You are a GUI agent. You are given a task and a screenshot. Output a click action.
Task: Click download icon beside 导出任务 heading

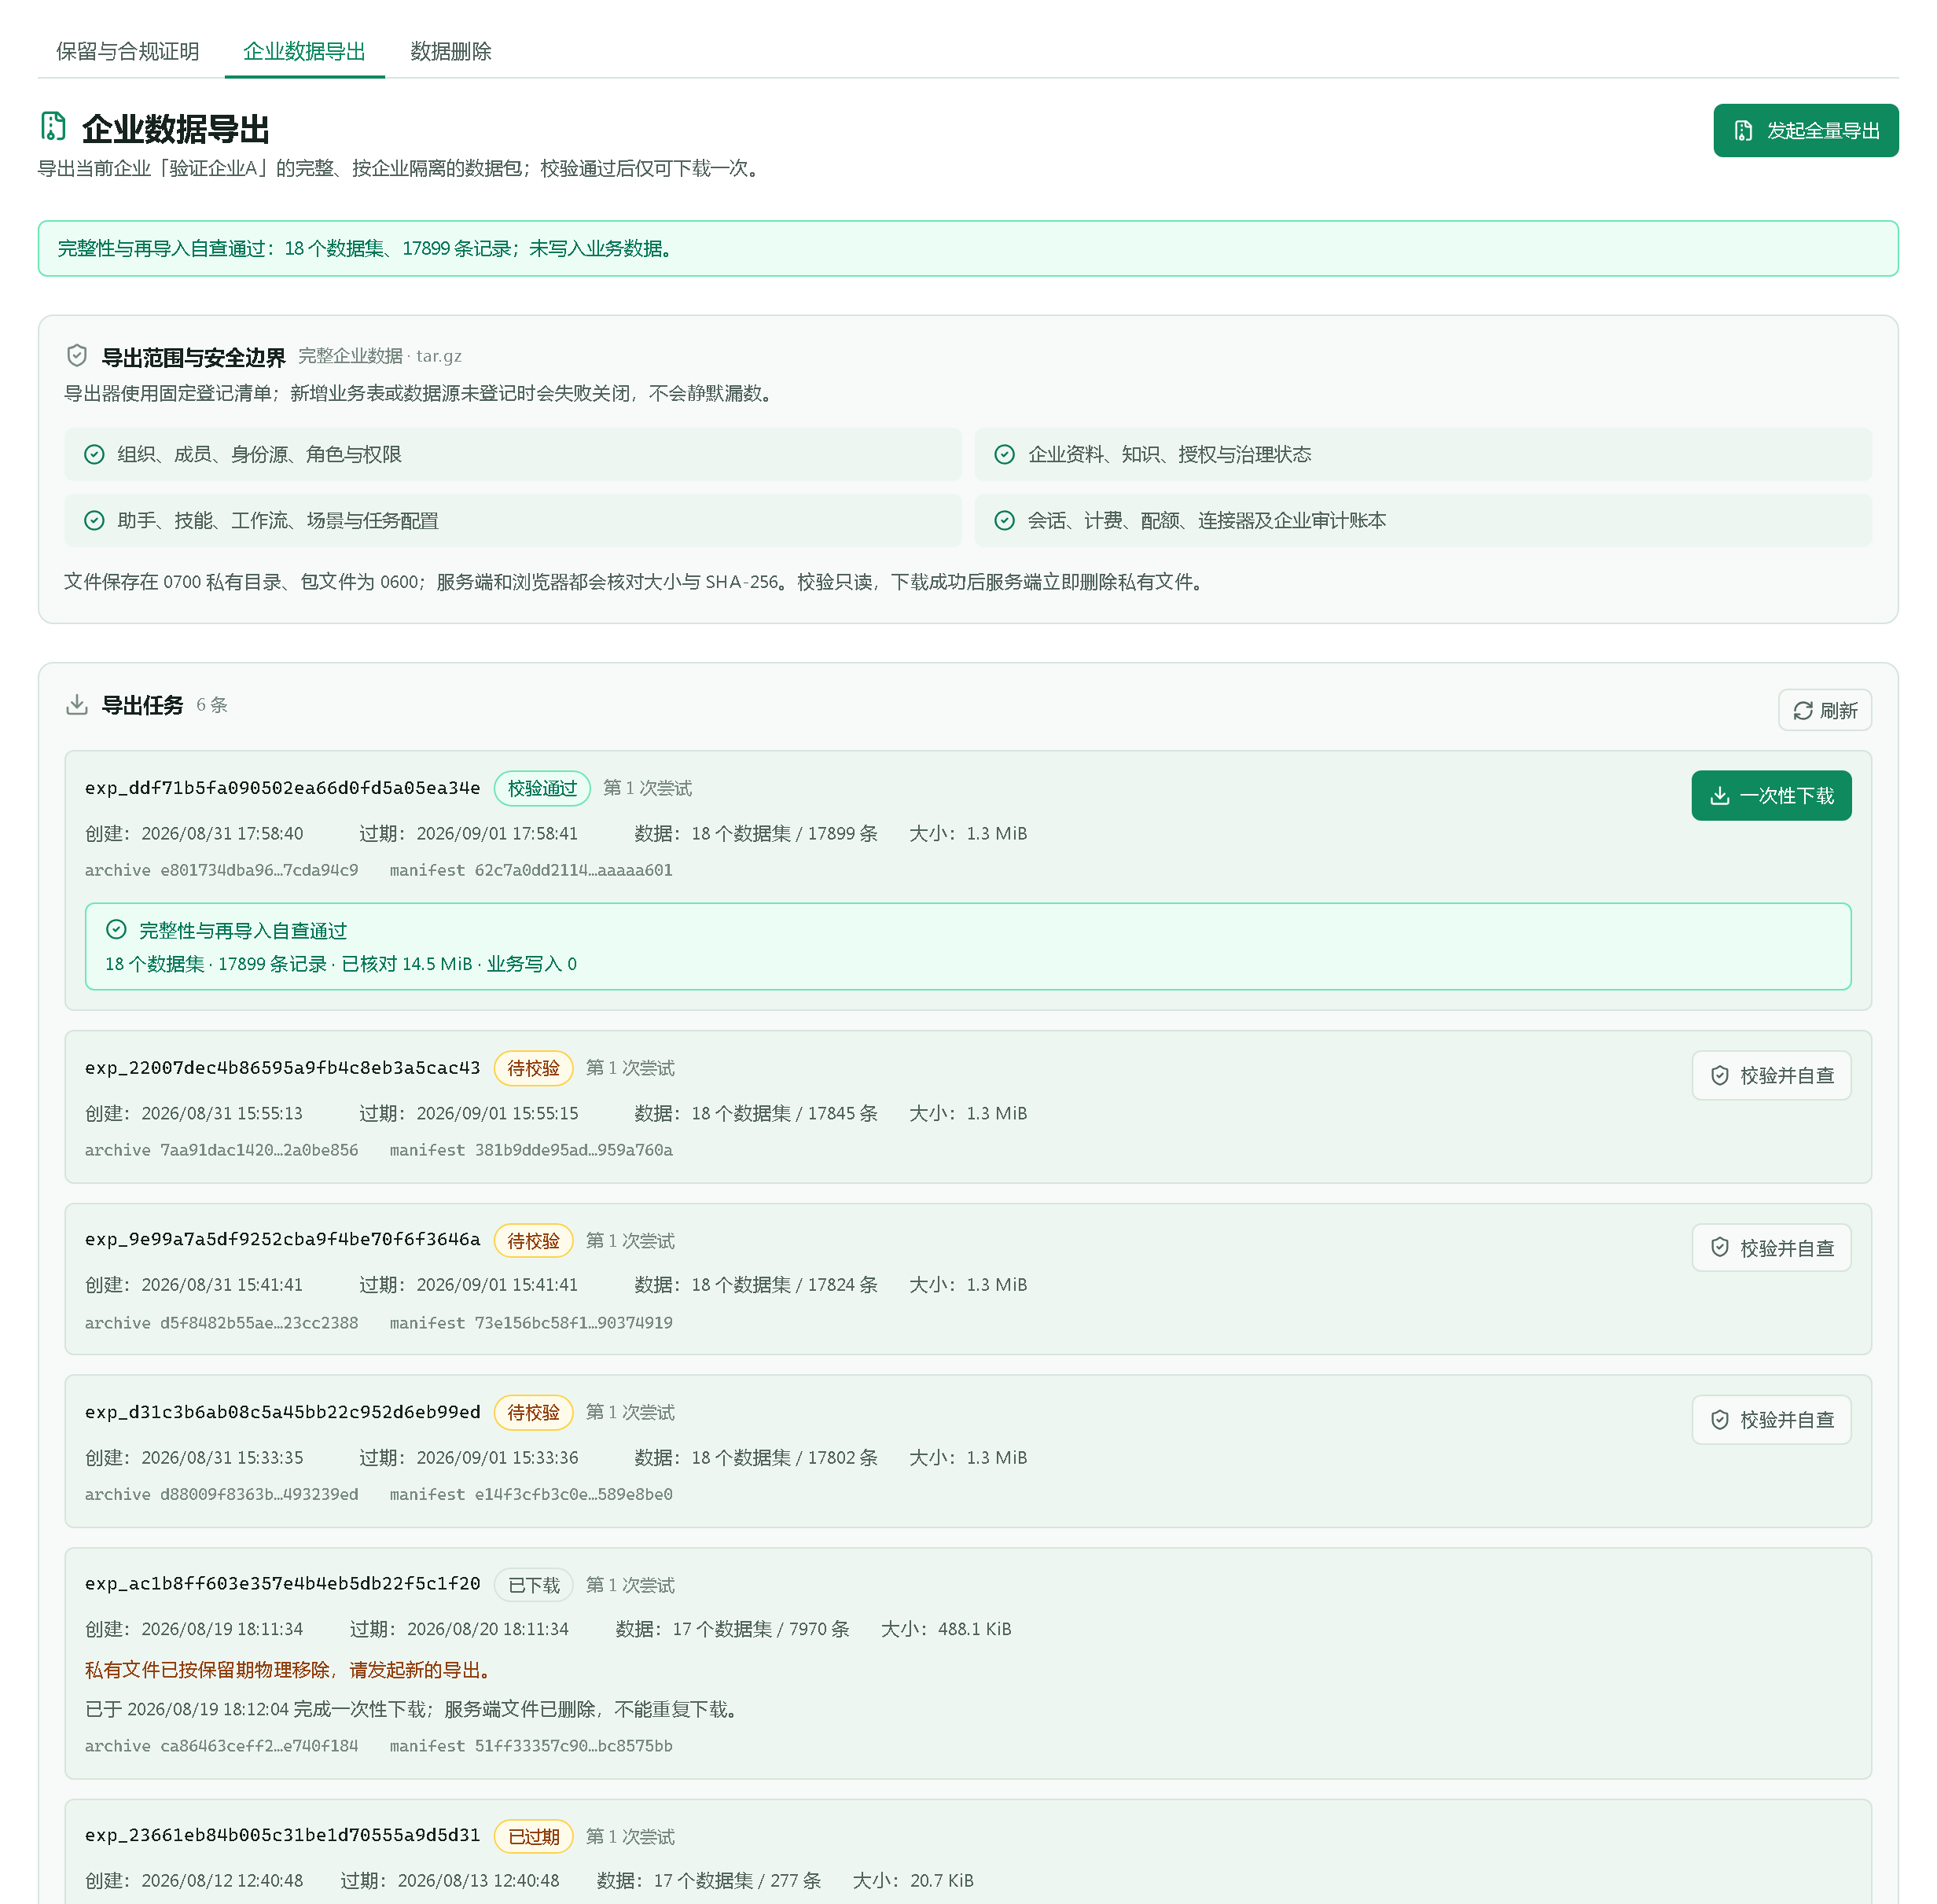[x=77, y=705]
